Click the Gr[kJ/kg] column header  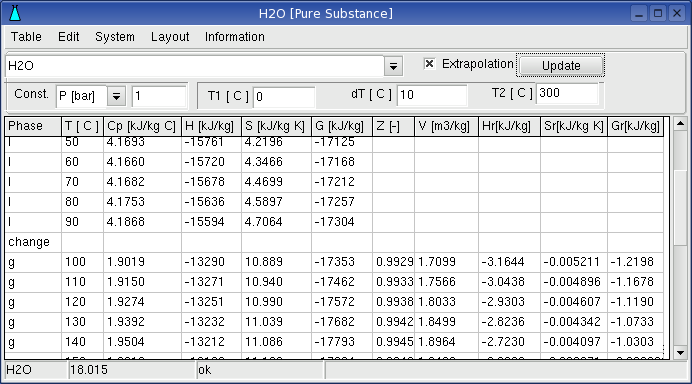[x=636, y=126]
